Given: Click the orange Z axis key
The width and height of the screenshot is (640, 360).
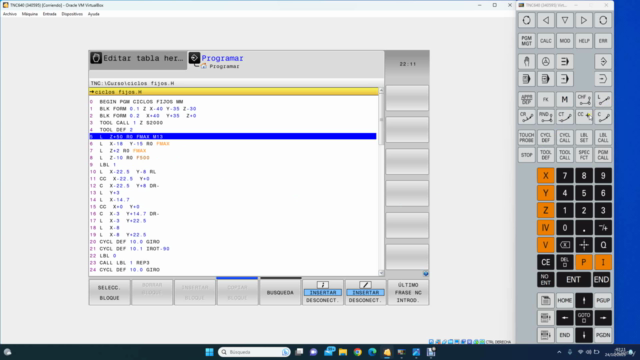Looking at the screenshot, I should coord(546,211).
